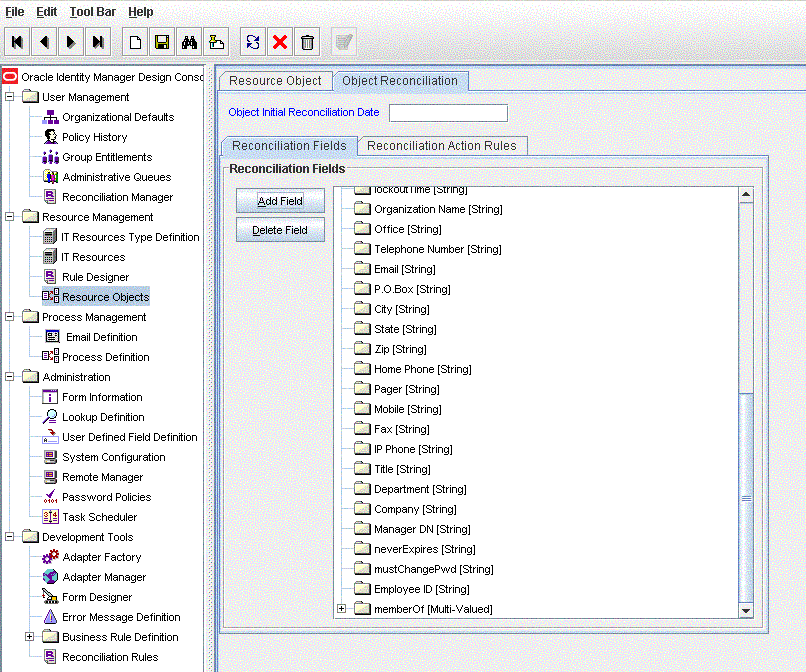806x672 pixels.
Task: Click the Delete Field button
Action: pyautogui.click(x=280, y=231)
